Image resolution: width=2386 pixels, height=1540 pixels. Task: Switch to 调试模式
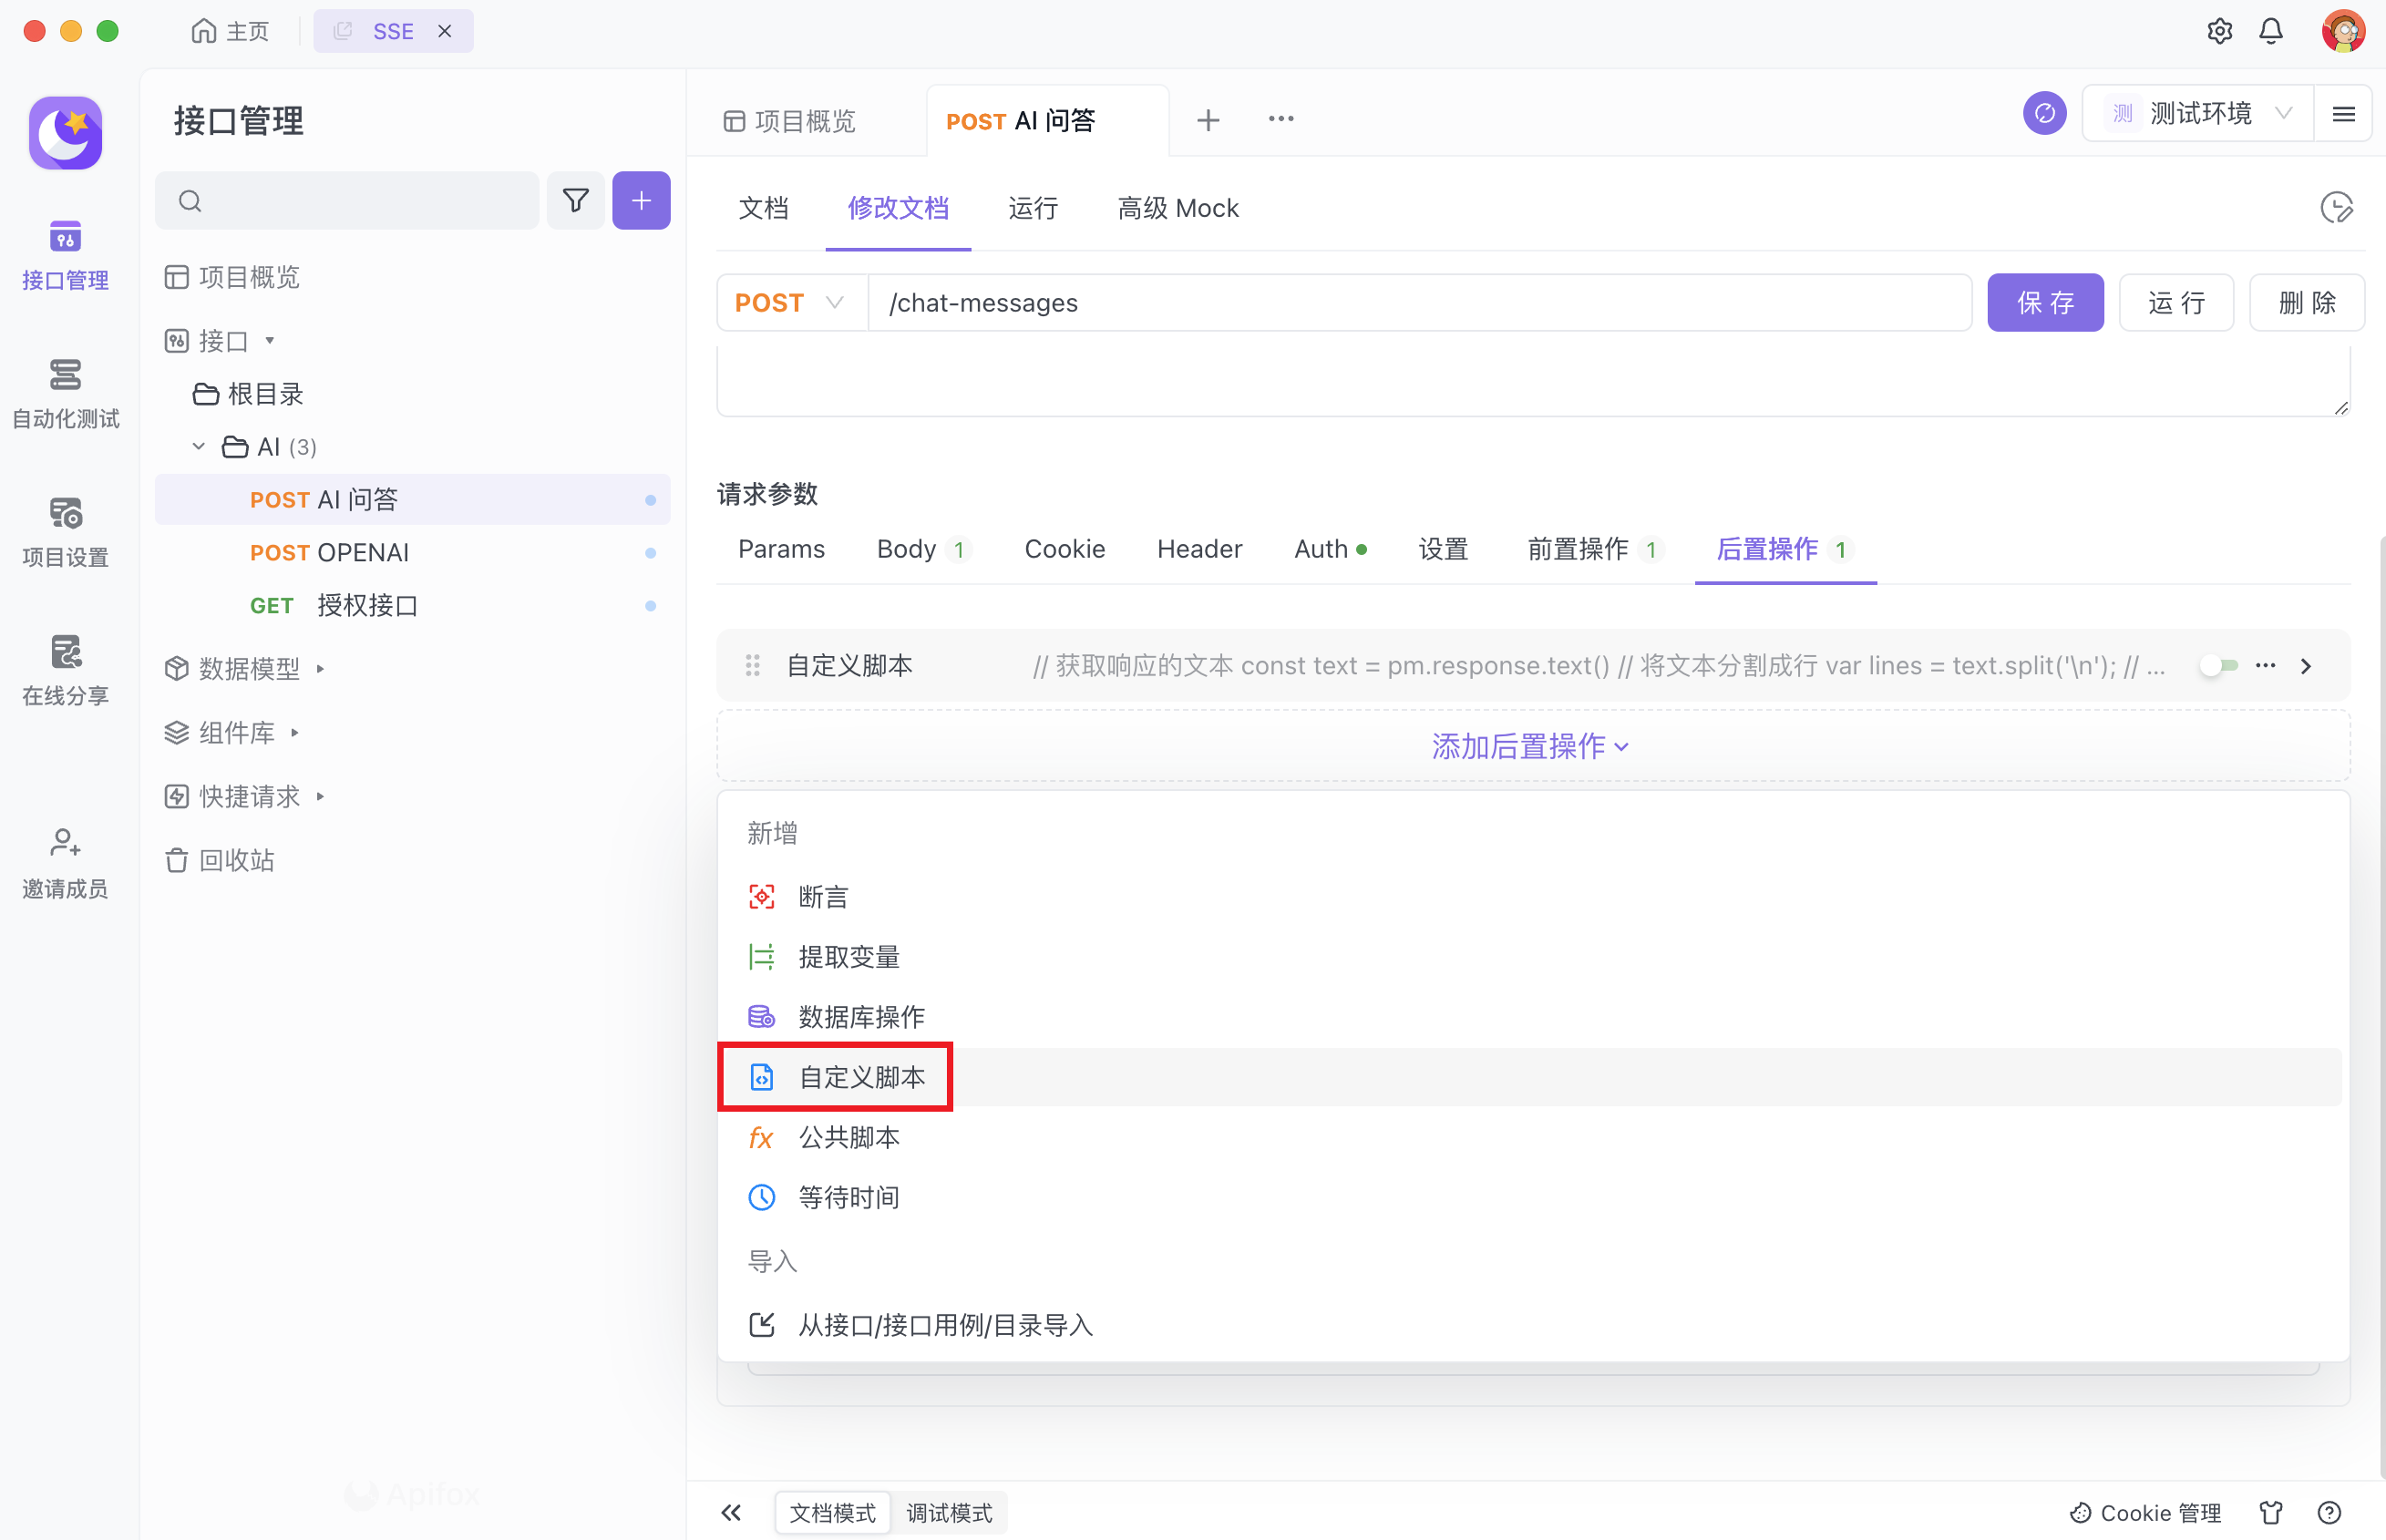tap(948, 1512)
